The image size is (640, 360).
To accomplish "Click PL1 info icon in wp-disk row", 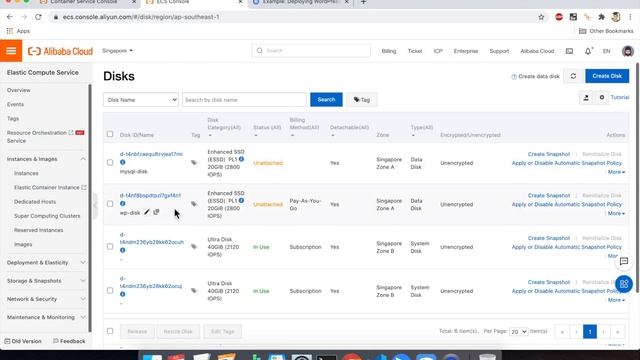I will point(242,200).
